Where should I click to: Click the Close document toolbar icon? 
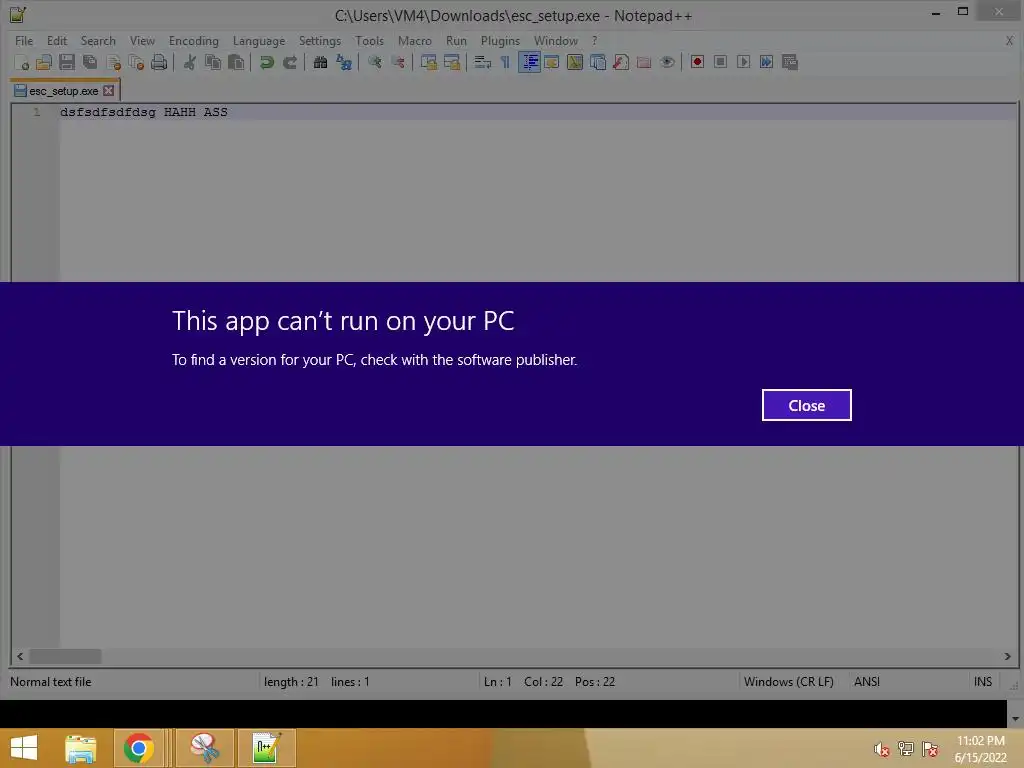(x=113, y=62)
